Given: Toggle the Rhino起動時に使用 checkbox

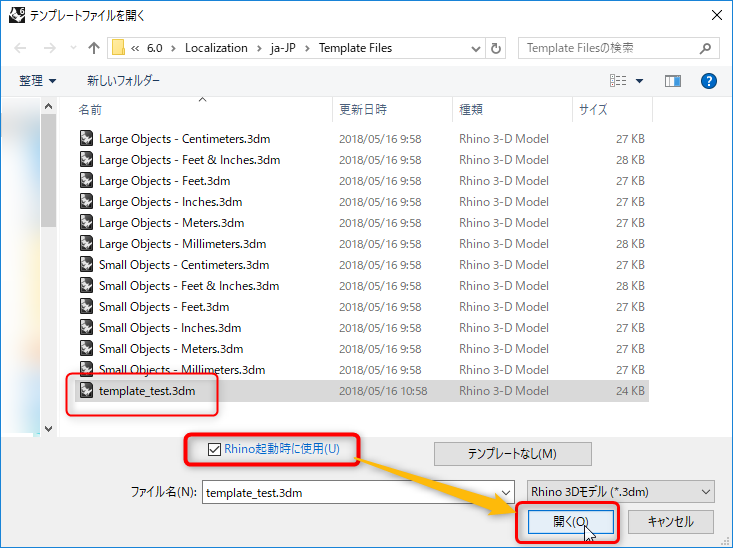Looking at the screenshot, I should (x=214, y=449).
